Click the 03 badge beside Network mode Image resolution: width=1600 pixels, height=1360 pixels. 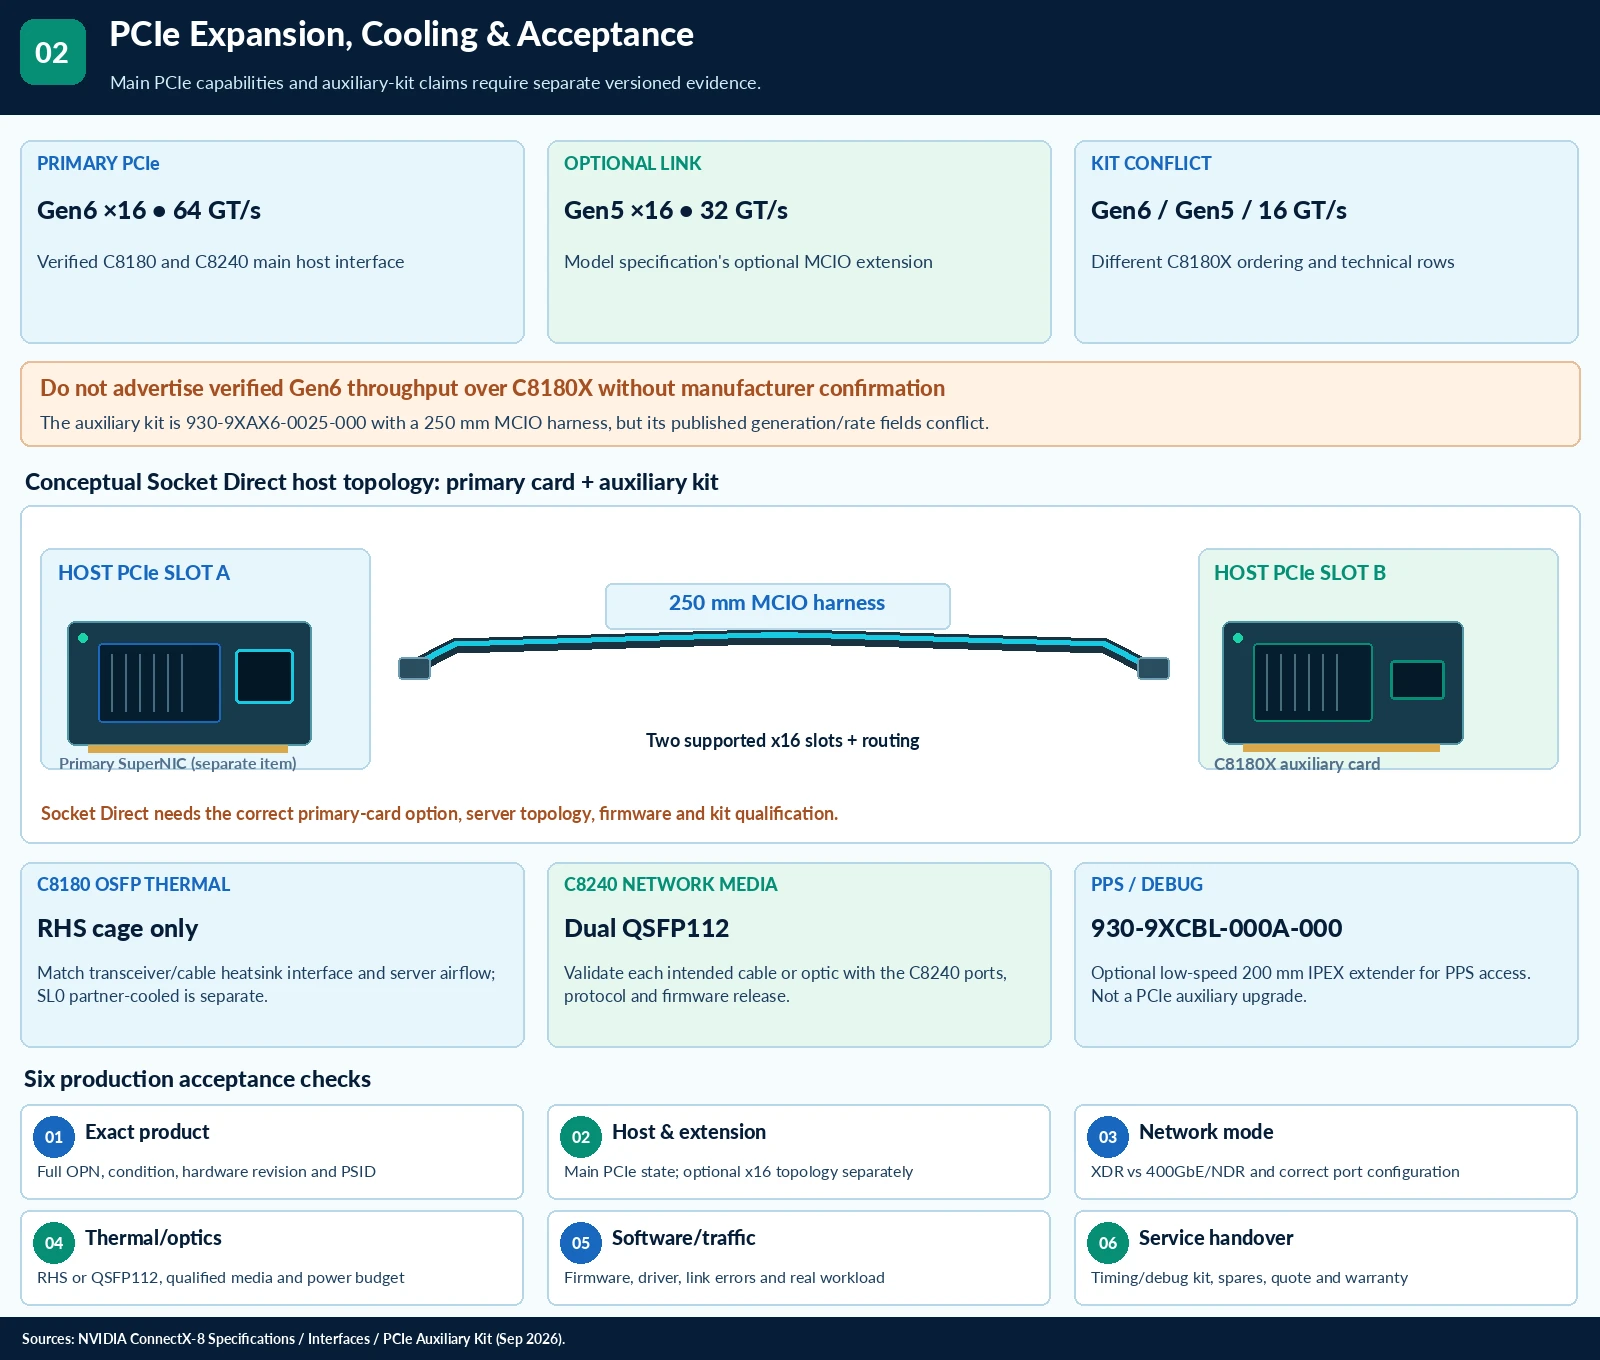[x=1108, y=1137]
